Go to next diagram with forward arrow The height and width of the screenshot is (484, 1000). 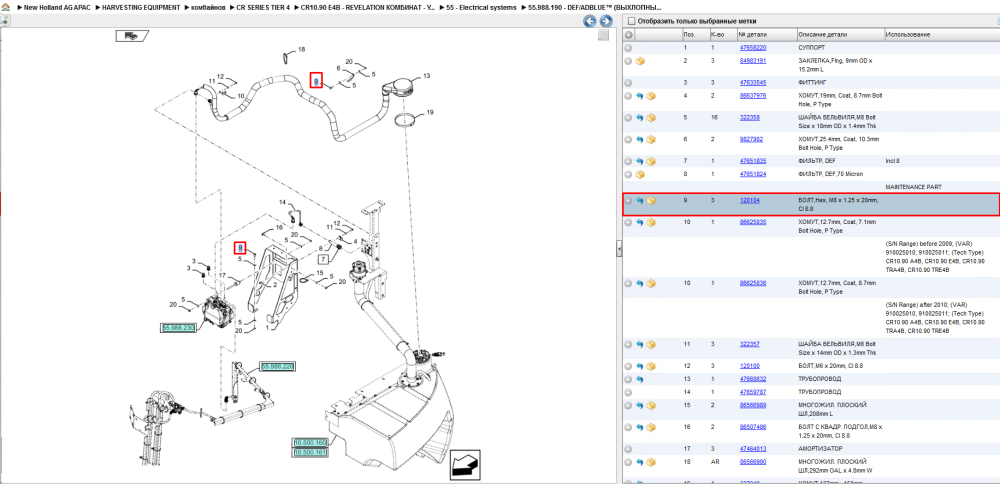pyautogui.click(x=606, y=21)
